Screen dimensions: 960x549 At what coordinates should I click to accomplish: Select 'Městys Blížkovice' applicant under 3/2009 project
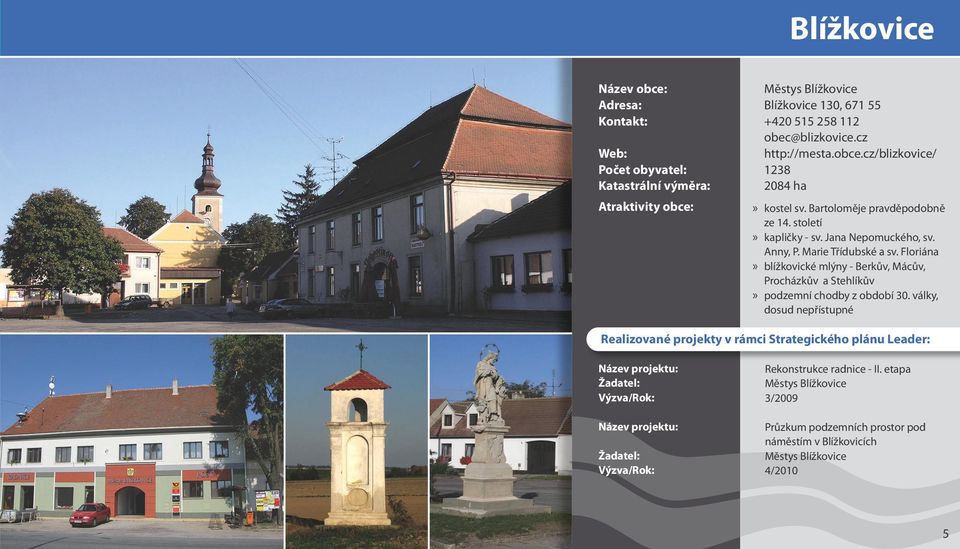(x=805, y=384)
